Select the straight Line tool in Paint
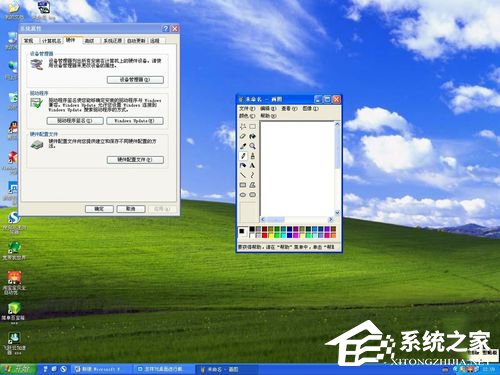500x375 pixels. (243, 175)
